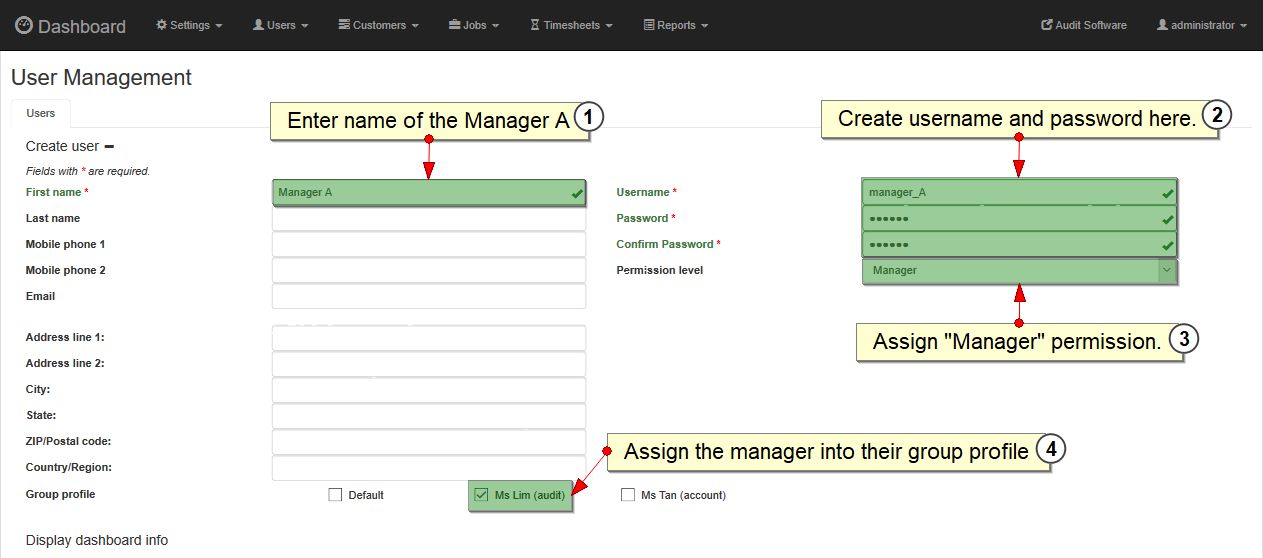Image resolution: width=1263 pixels, height=558 pixels.
Task: Select the Users tab
Action: pyautogui.click(x=41, y=113)
